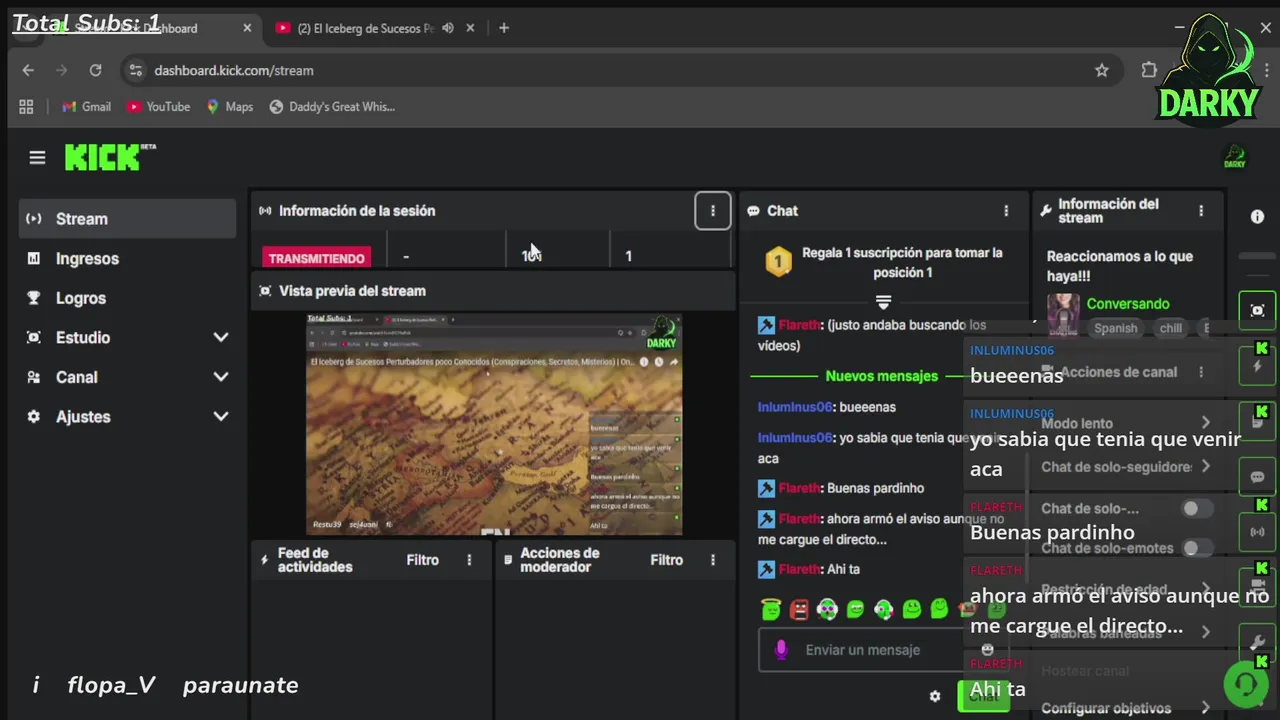Click the Spanish tag chip
1280x720 pixels.
pyautogui.click(x=1115, y=328)
